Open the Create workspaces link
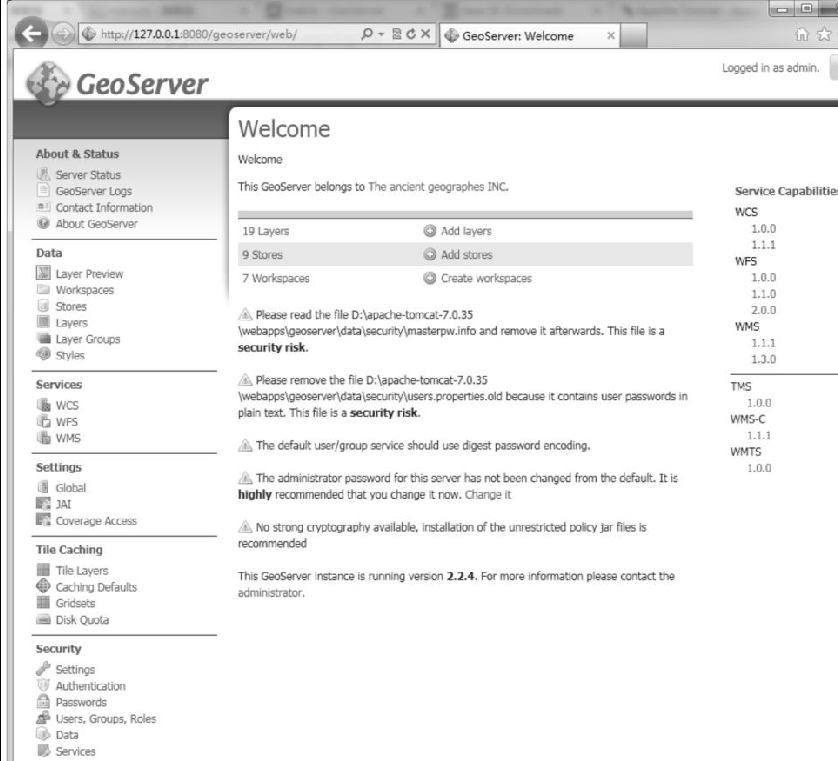This screenshot has height=761, width=838. point(486,278)
